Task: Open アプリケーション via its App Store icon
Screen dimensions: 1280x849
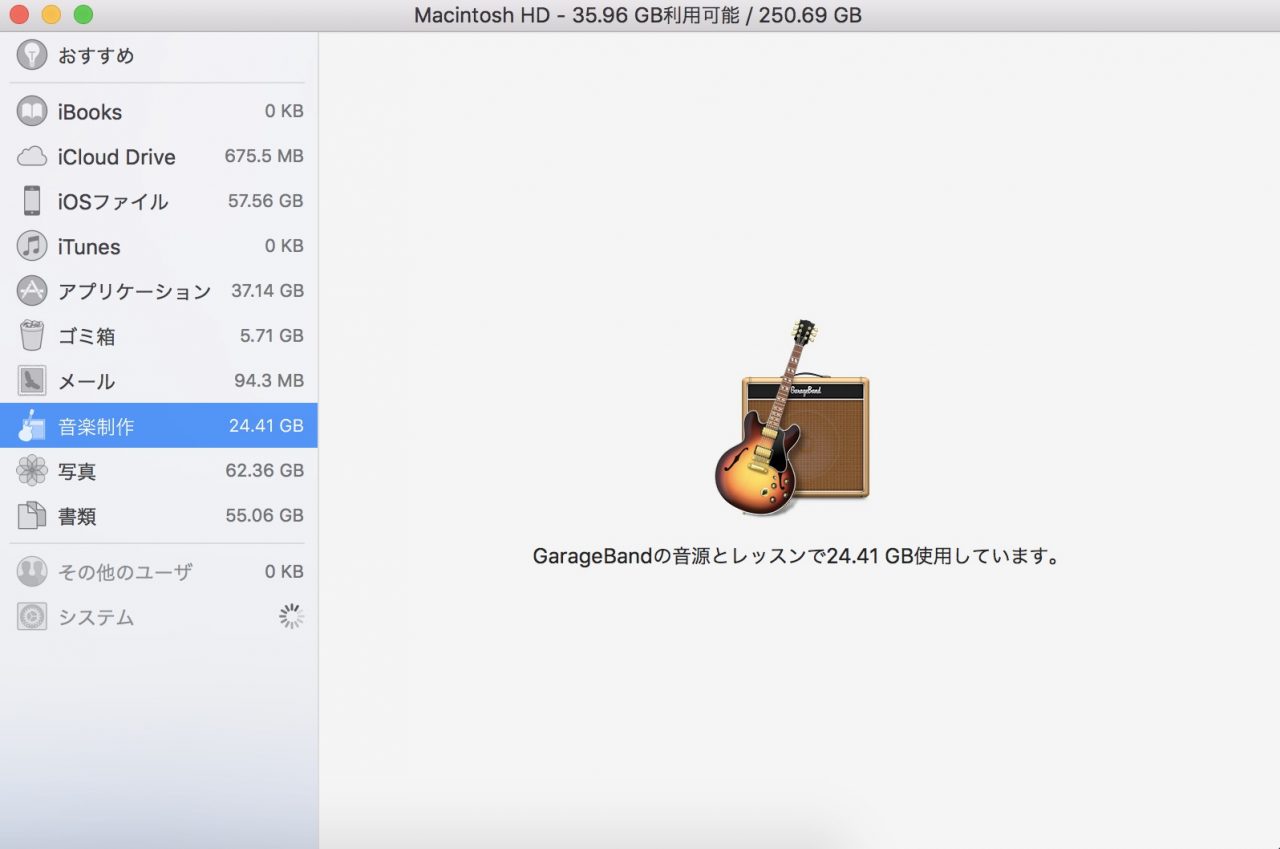Action: coord(32,291)
